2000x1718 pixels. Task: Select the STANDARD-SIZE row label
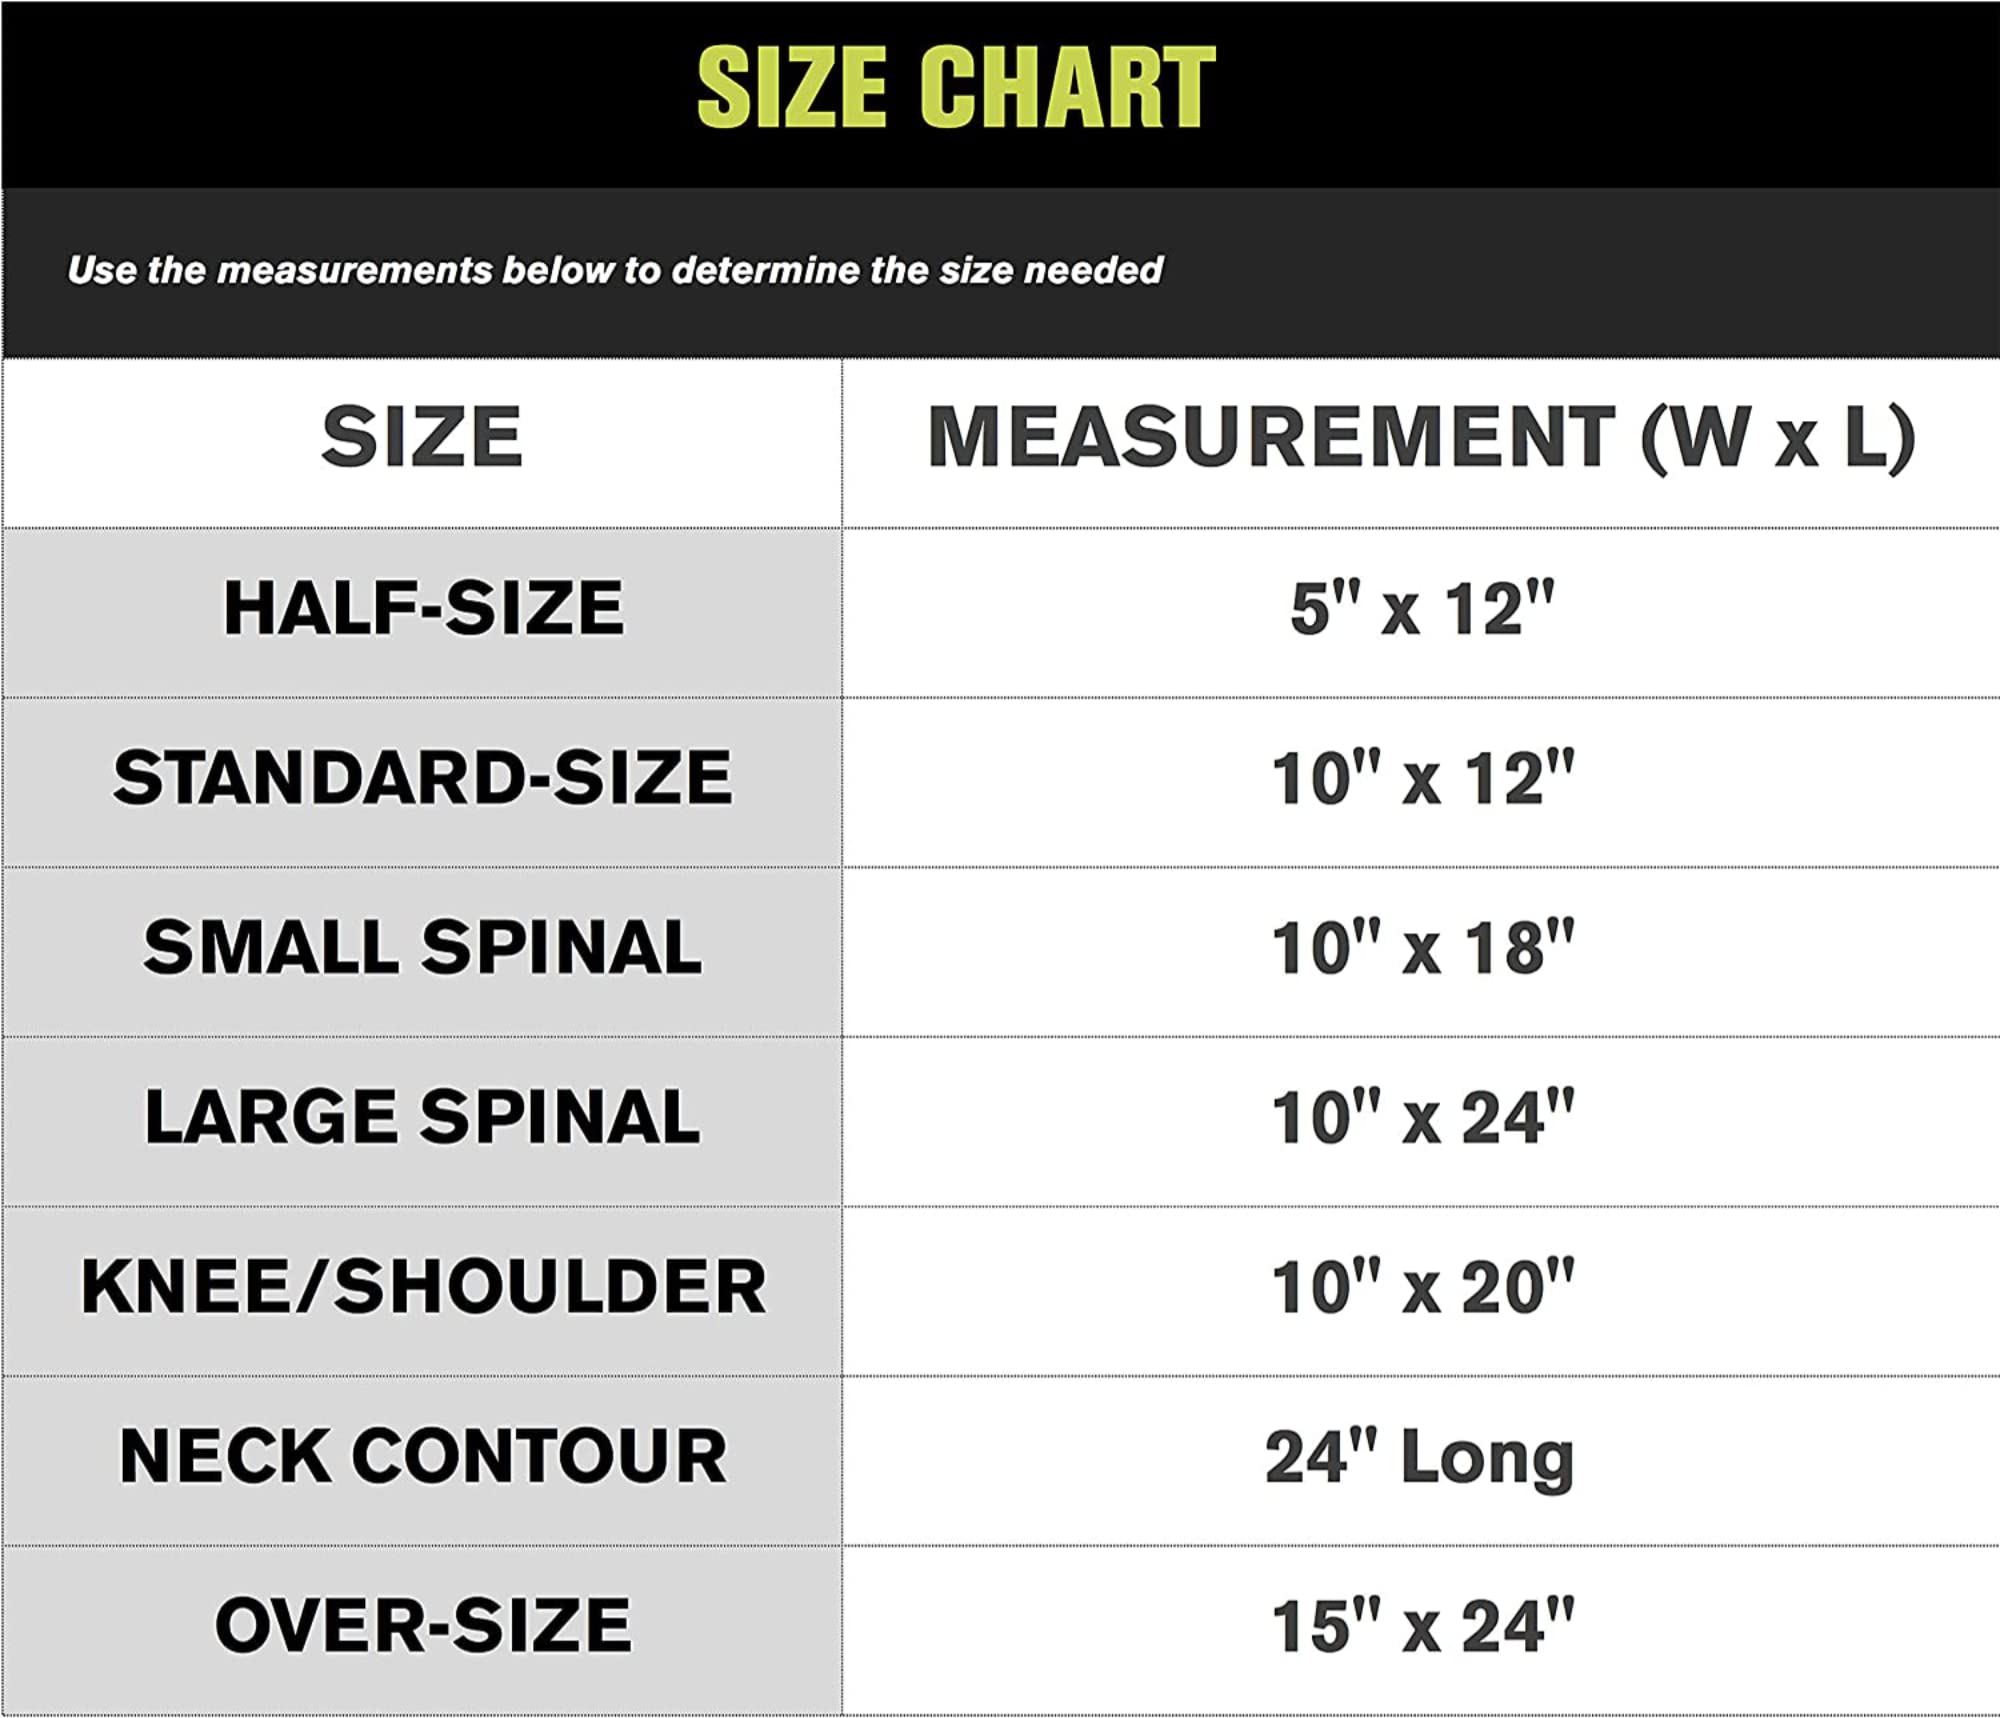tap(422, 777)
